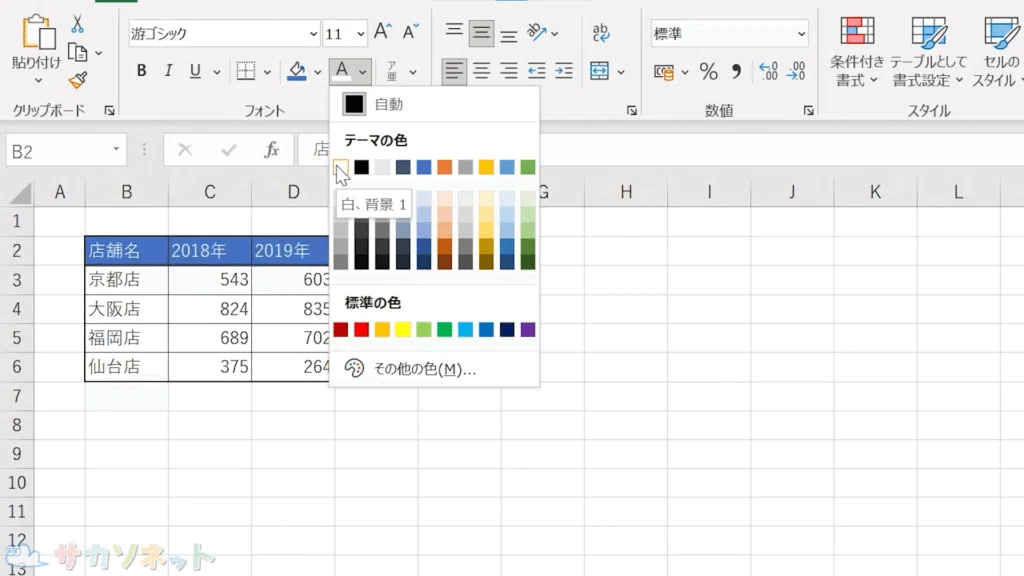
Task: Toggle top vertical alignment
Action: coord(454,32)
